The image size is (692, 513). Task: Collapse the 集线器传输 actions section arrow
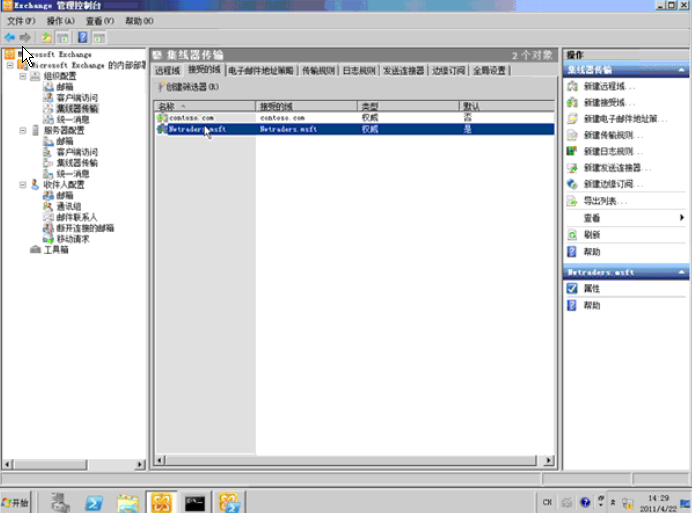point(681,70)
